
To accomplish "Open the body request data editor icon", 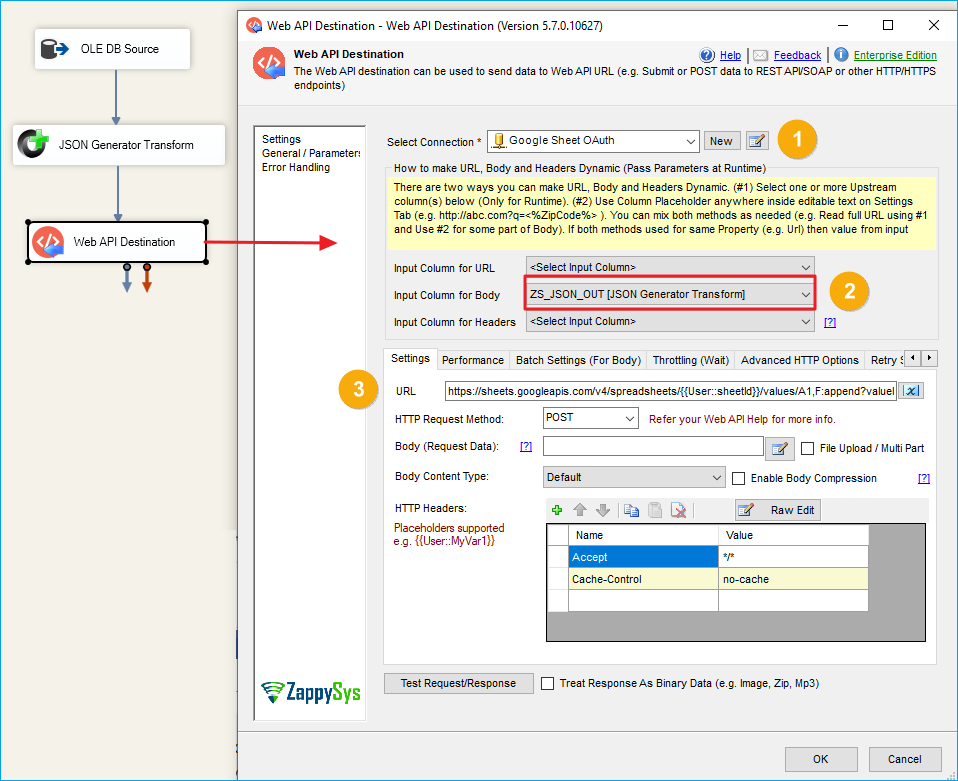I will click(779, 448).
